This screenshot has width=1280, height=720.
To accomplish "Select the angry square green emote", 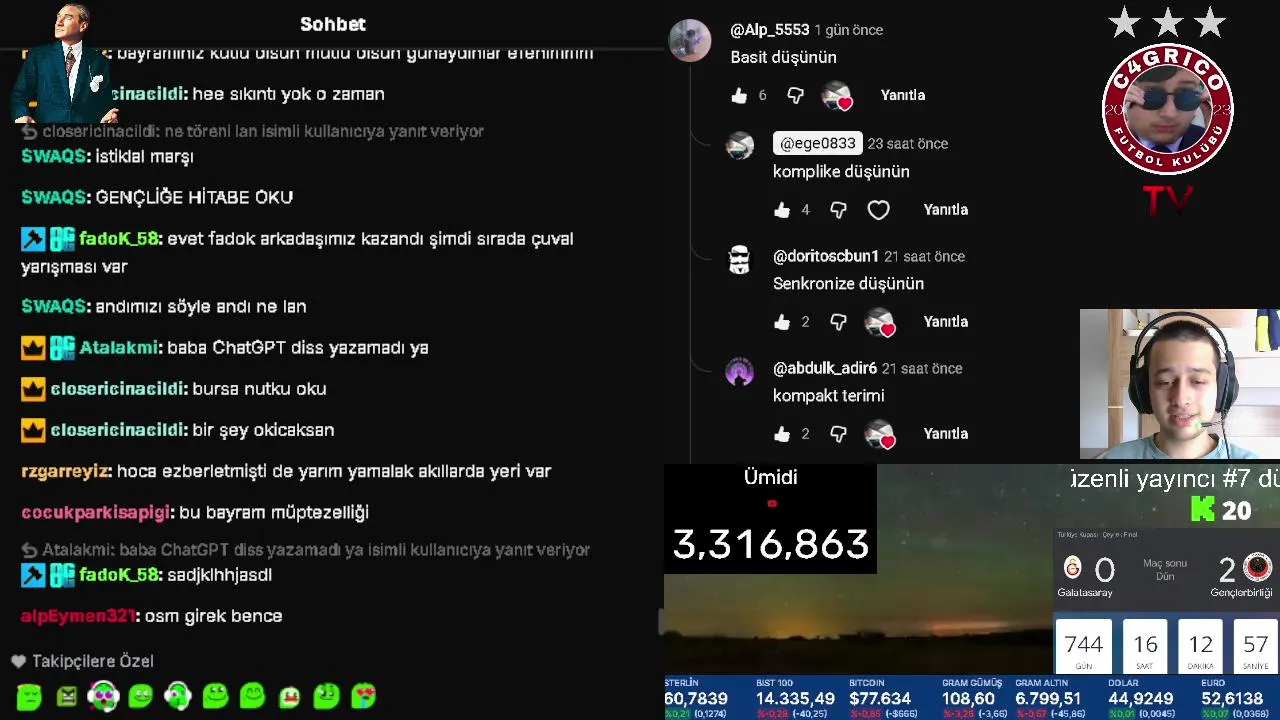I will (x=67, y=696).
